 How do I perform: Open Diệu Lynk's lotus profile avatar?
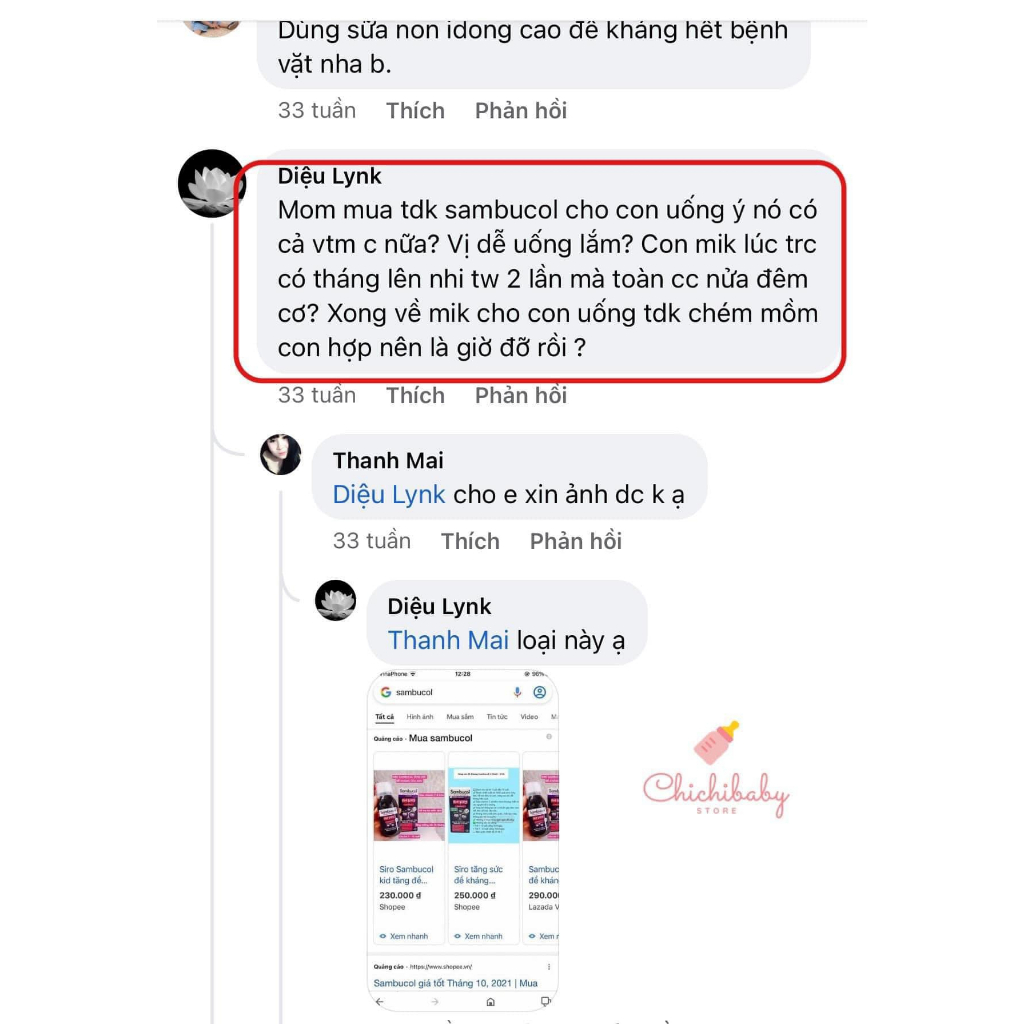[212, 184]
